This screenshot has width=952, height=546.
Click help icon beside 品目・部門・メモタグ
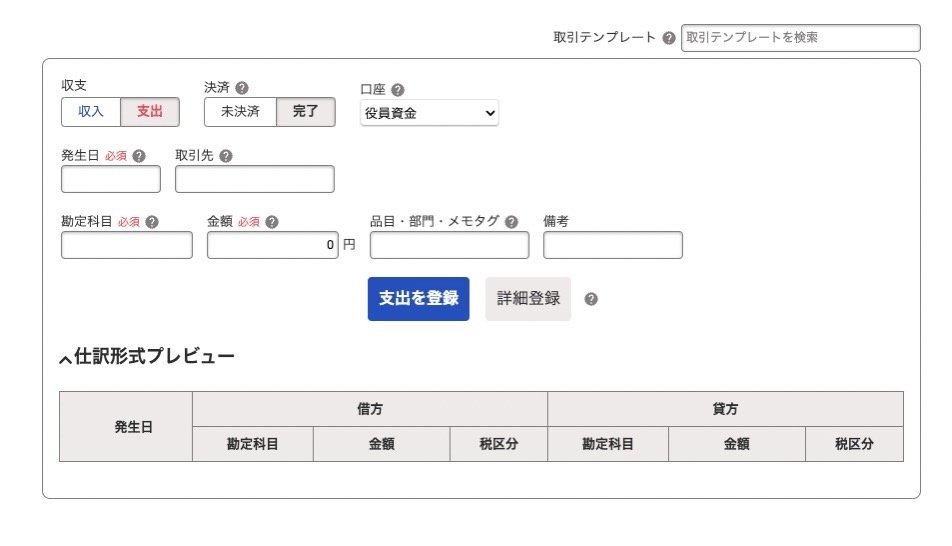[x=512, y=222]
